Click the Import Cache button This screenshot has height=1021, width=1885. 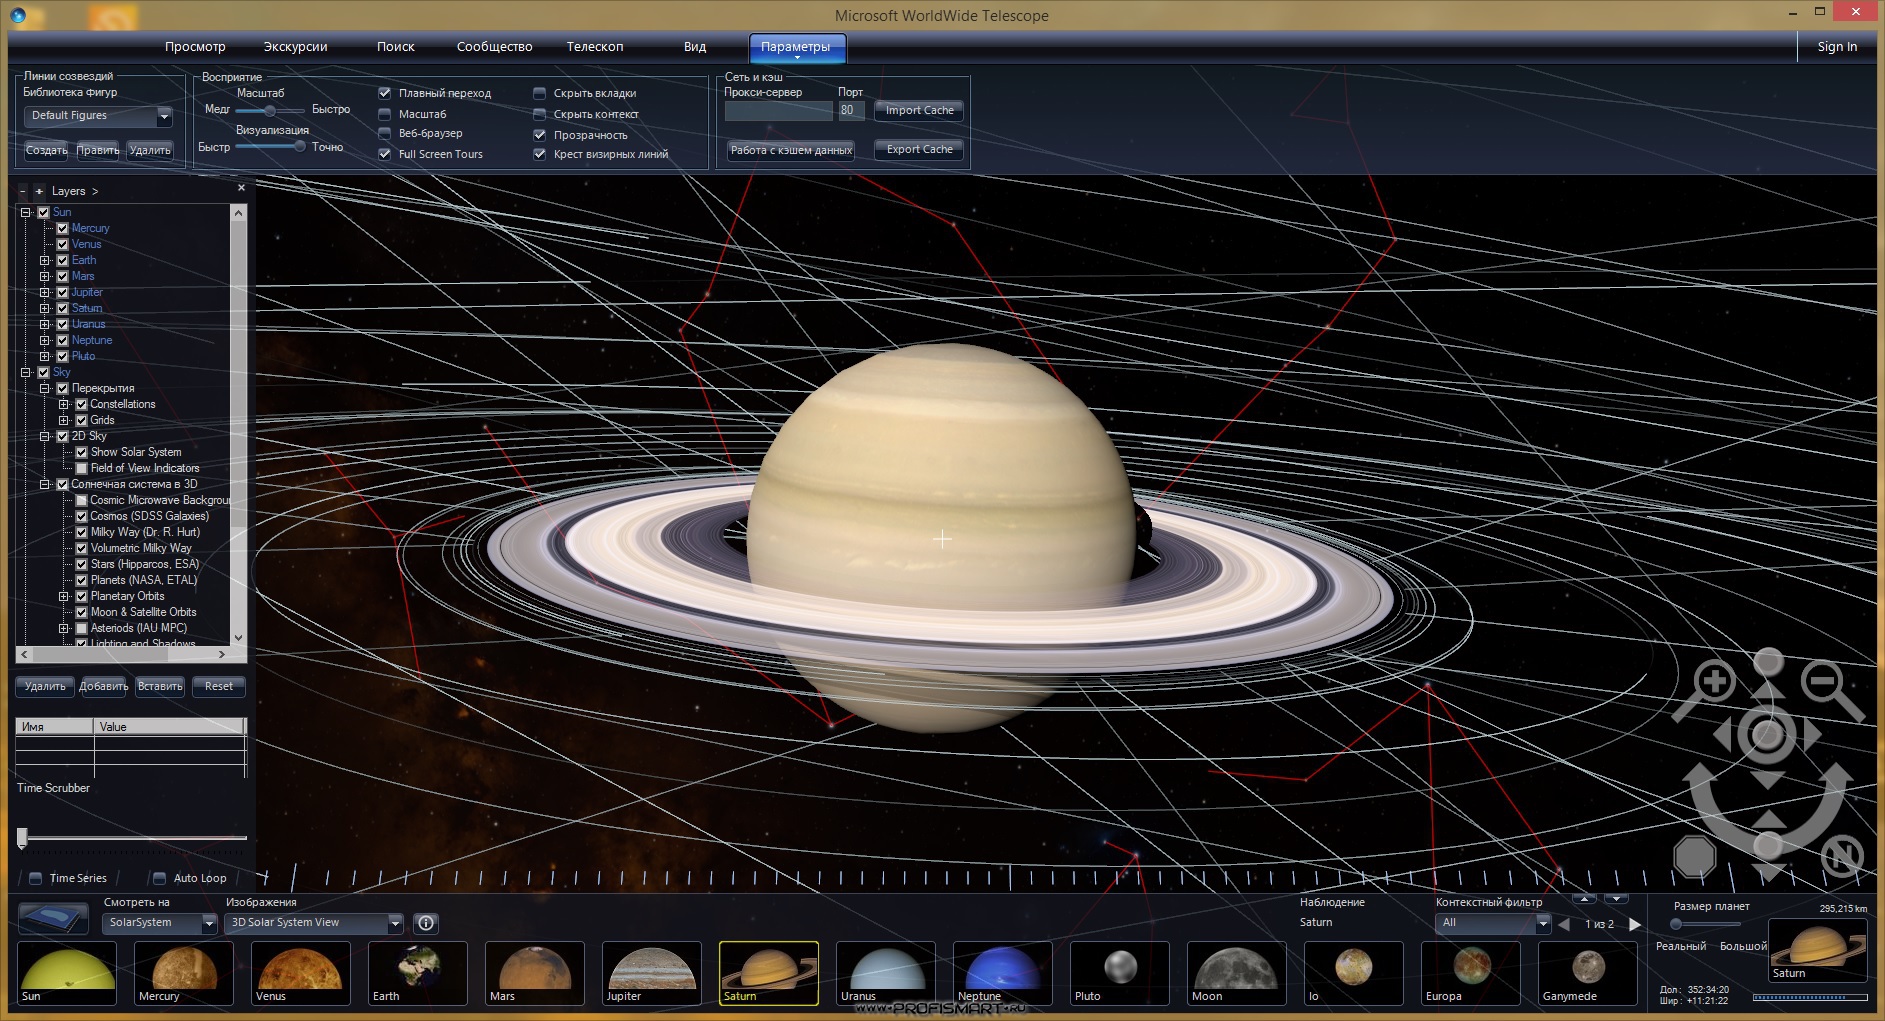(919, 110)
